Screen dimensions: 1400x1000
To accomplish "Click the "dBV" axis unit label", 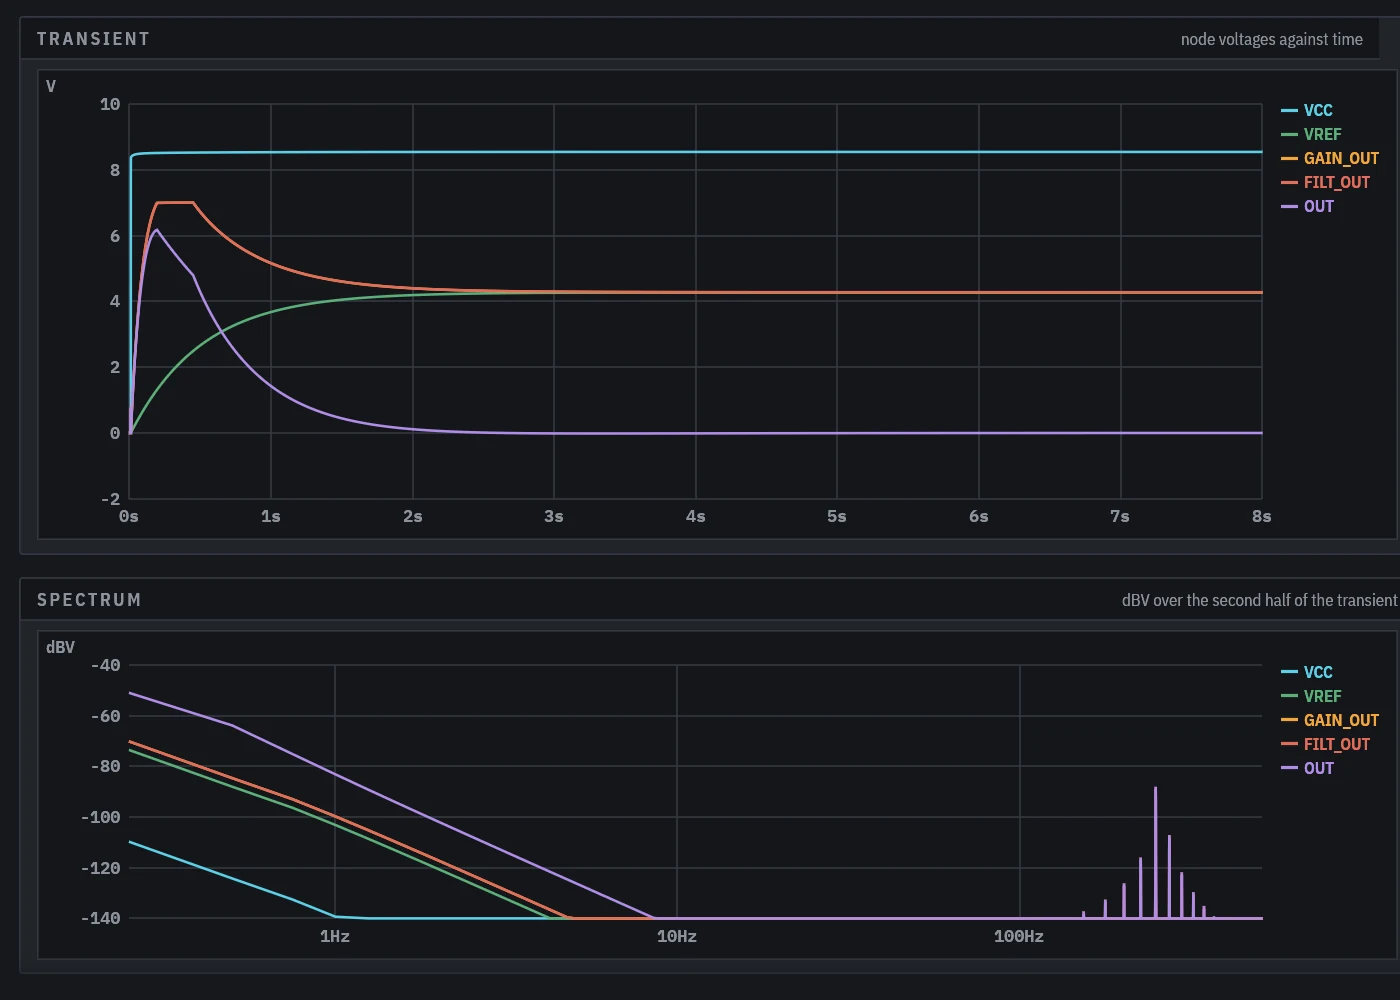I will click(60, 647).
